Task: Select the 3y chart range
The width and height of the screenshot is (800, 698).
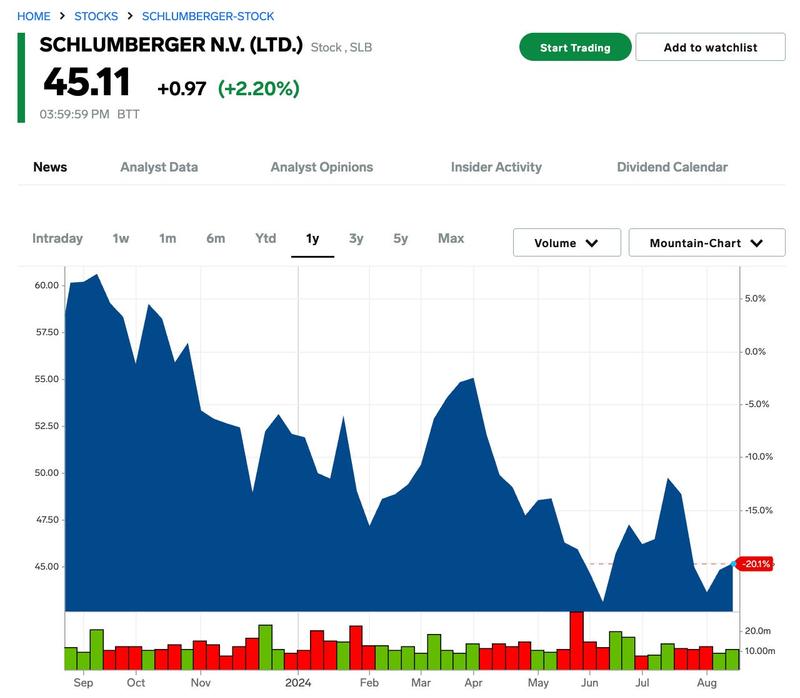Action: (x=356, y=238)
